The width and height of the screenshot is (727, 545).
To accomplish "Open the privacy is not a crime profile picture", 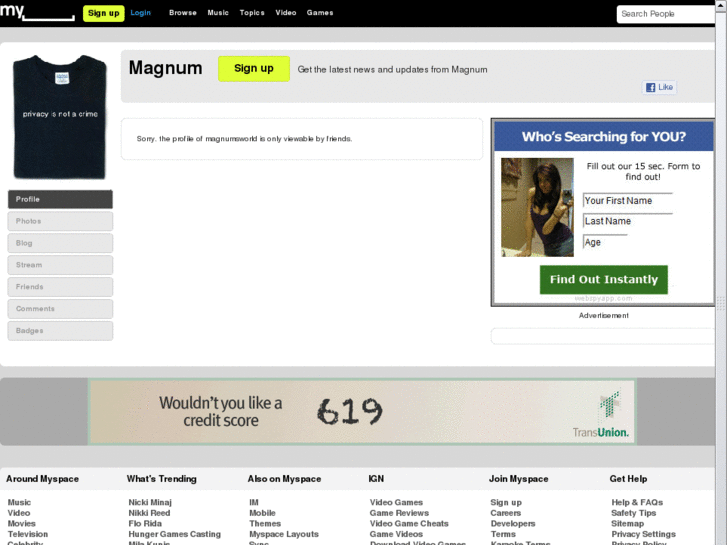I will (x=60, y=117).
